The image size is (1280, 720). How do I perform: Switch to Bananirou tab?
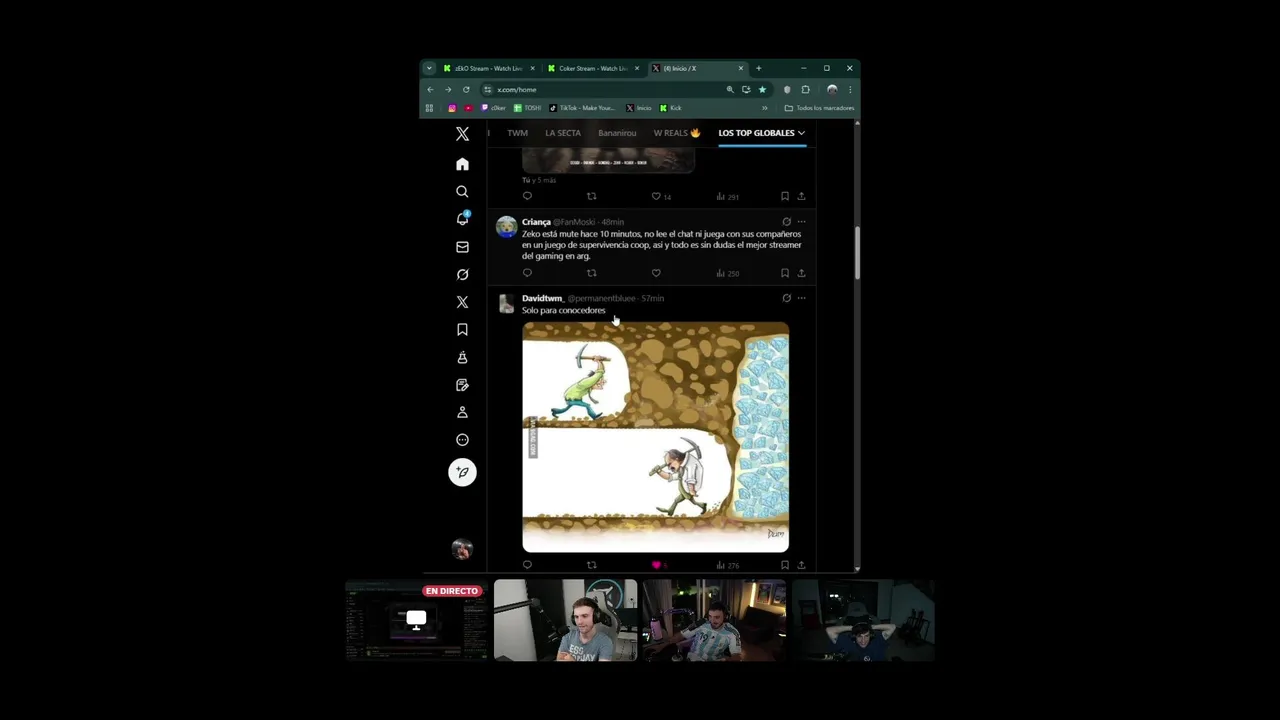617,133
